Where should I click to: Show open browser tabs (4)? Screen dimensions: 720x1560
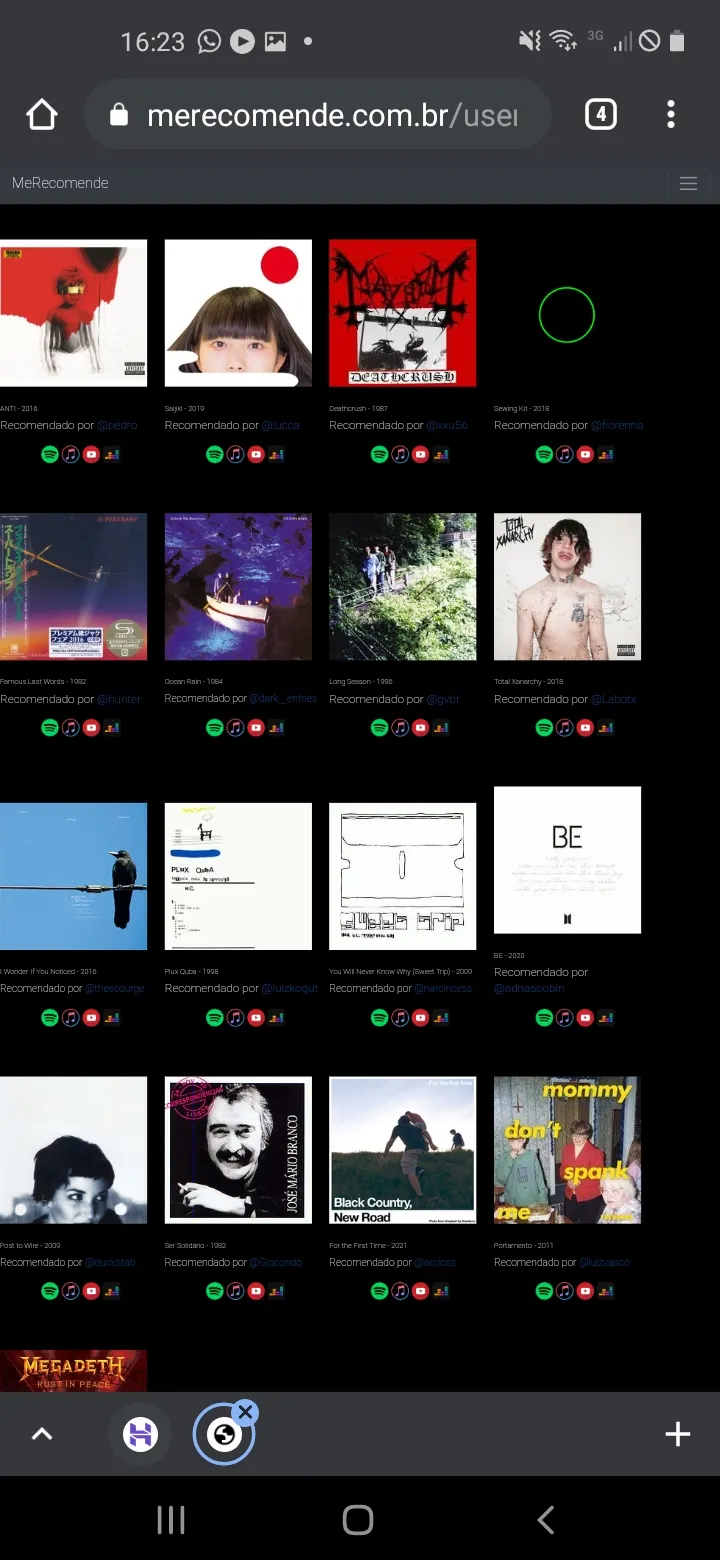[600, 115]
